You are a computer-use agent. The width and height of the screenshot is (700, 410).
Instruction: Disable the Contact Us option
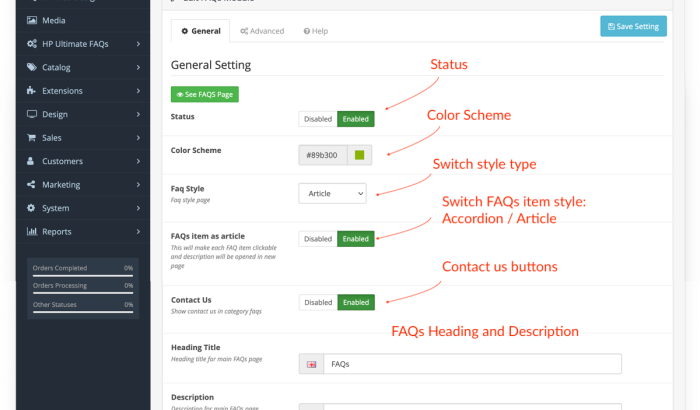point(318,302)
